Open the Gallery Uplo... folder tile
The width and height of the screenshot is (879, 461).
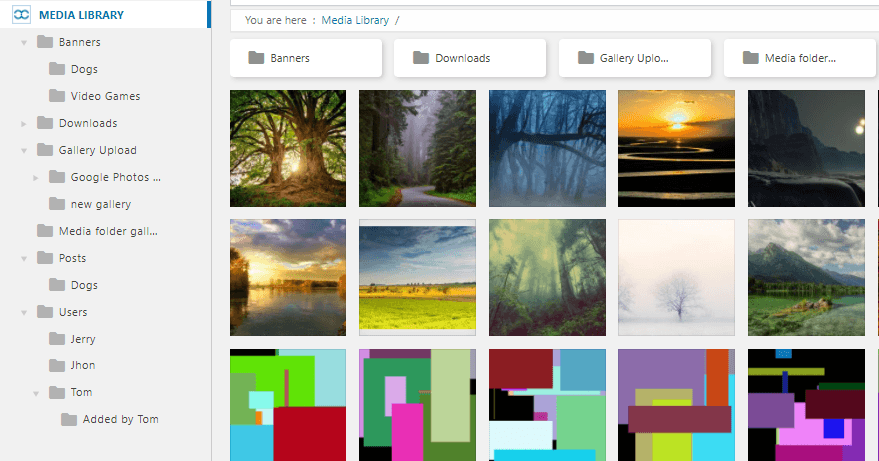[x=635, y=58]
